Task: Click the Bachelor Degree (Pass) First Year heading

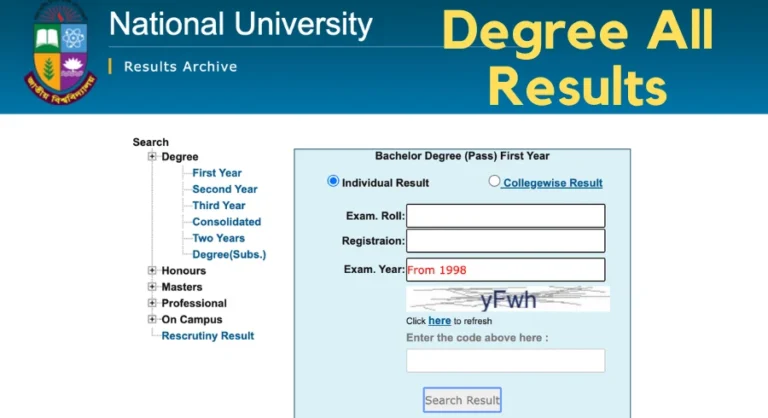Action: coord(462,156)
